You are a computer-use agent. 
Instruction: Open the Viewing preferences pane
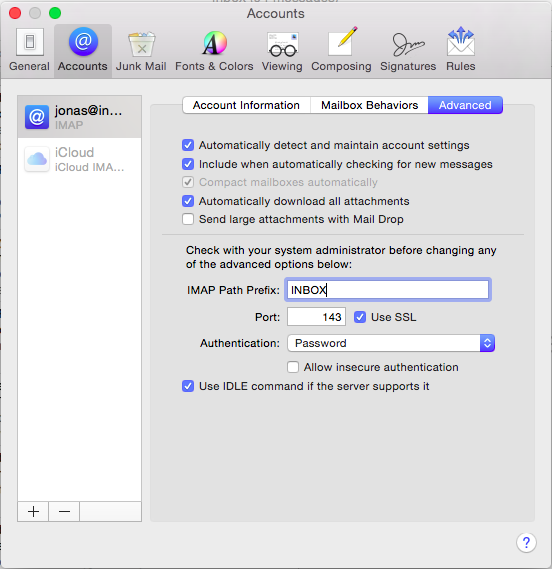click(282, 50)
